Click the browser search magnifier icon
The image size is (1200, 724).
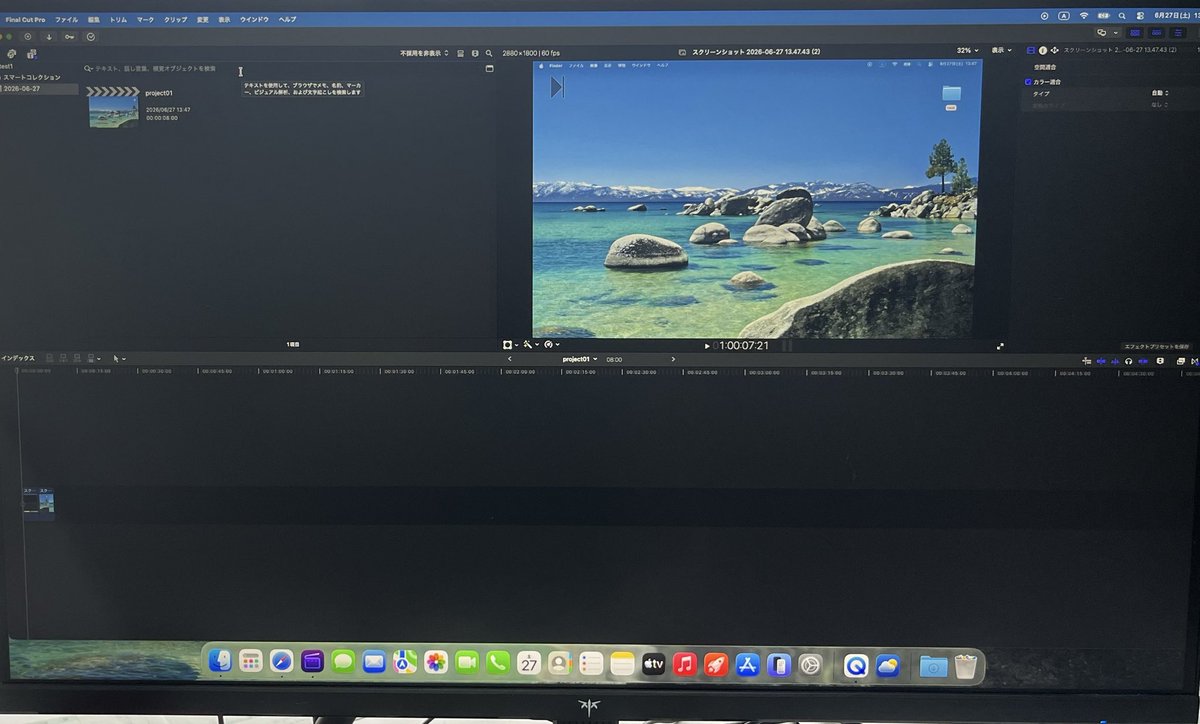pos(489,53)
